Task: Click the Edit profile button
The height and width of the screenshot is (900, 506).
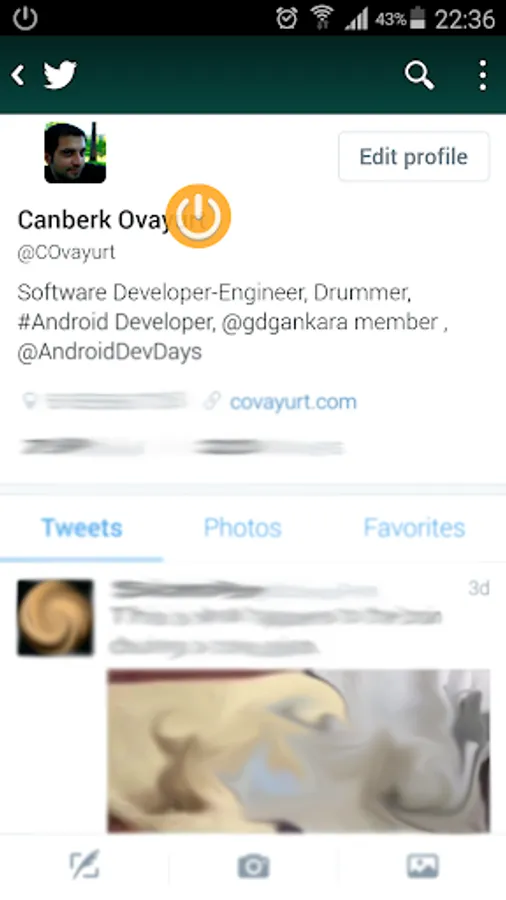Action: click(414, 156)
